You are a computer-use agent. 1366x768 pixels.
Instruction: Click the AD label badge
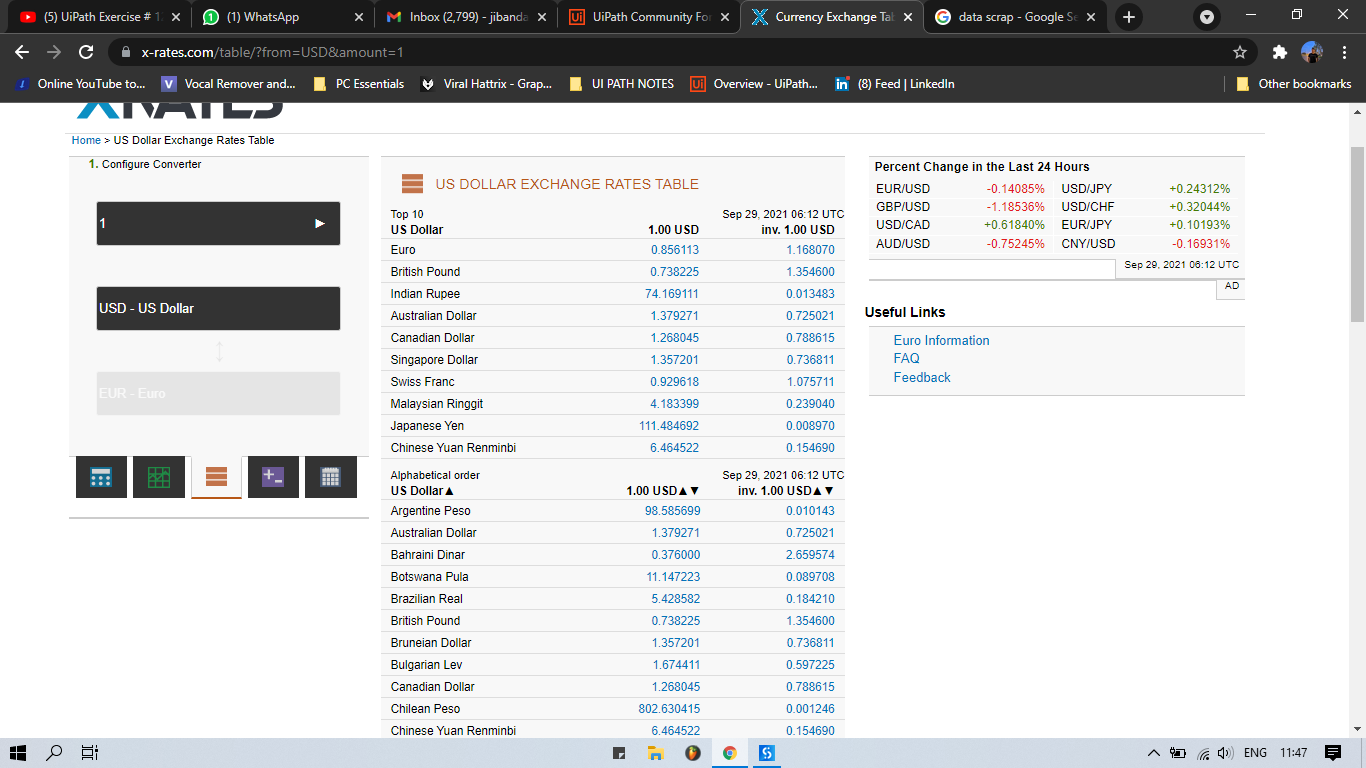(1232, 286)
